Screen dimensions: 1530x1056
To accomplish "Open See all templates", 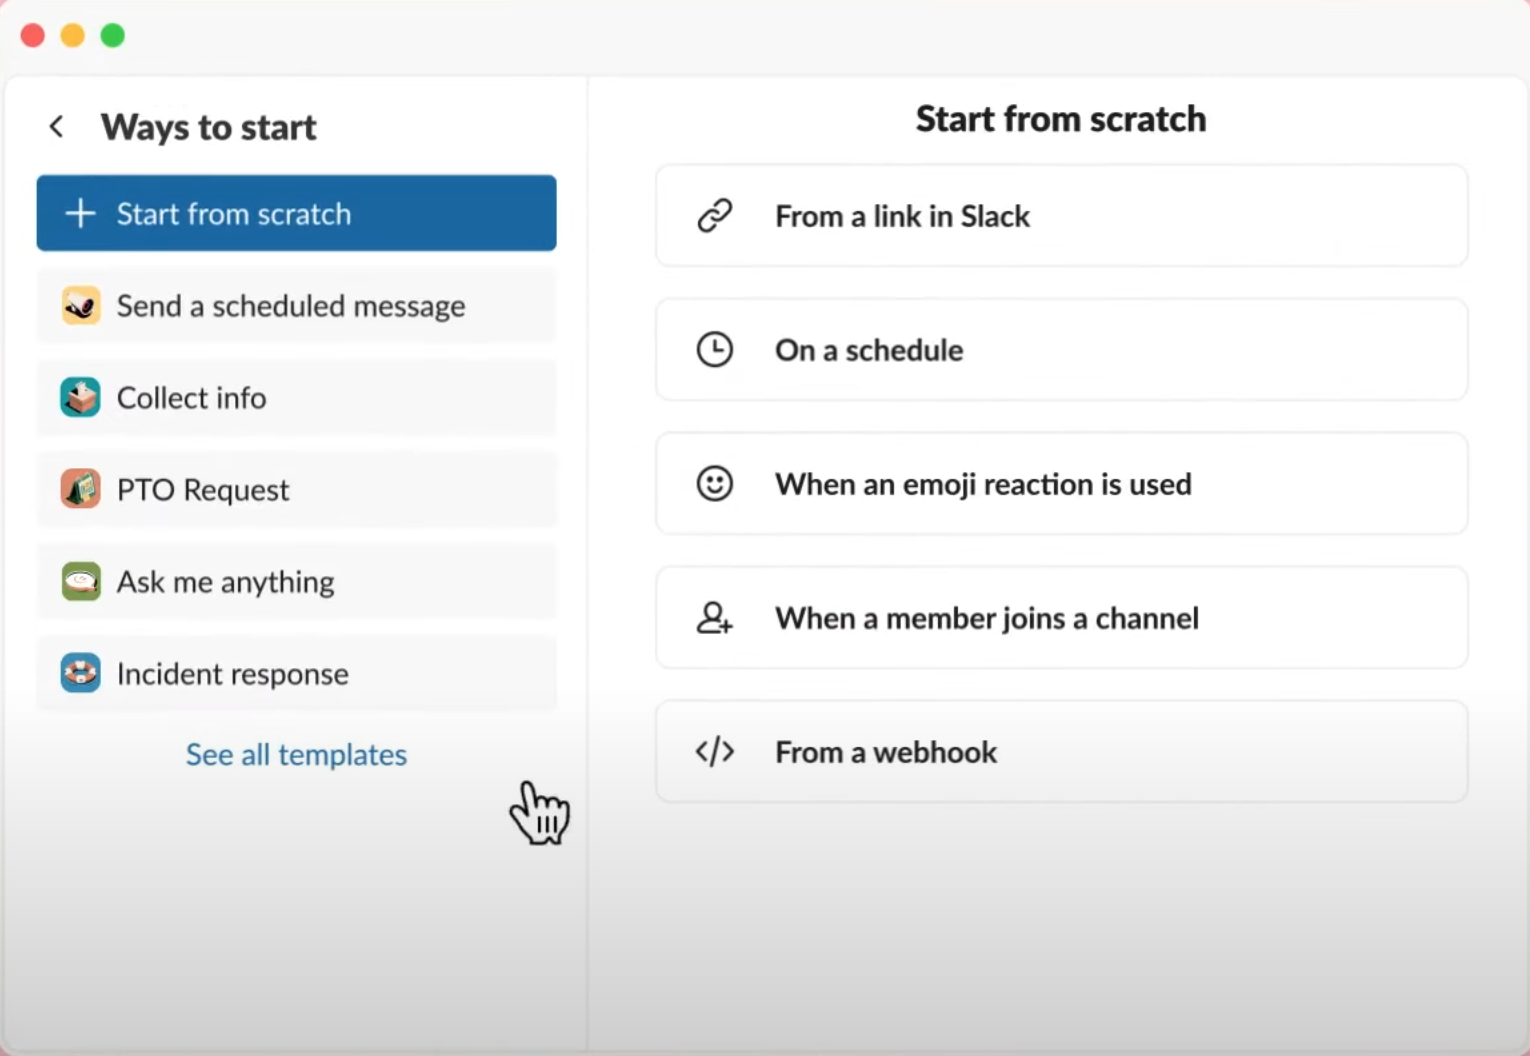I will coord(296,755).
